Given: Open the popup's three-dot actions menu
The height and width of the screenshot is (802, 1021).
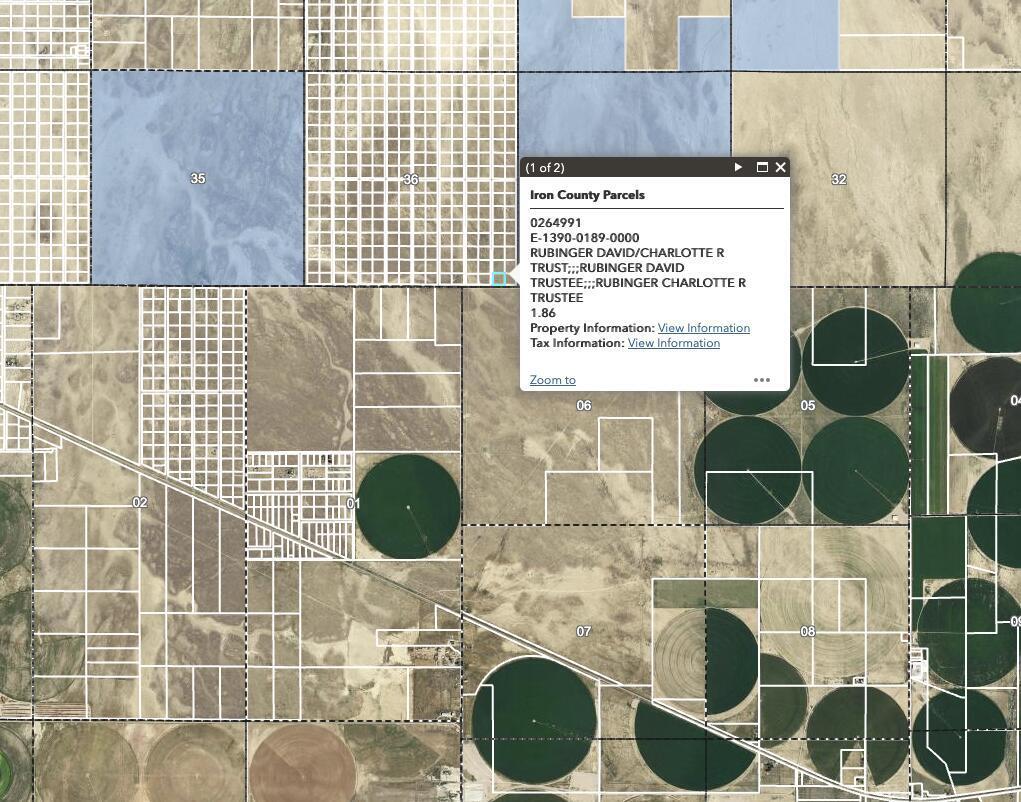Looking at the screenshot, I should [761, 380].
